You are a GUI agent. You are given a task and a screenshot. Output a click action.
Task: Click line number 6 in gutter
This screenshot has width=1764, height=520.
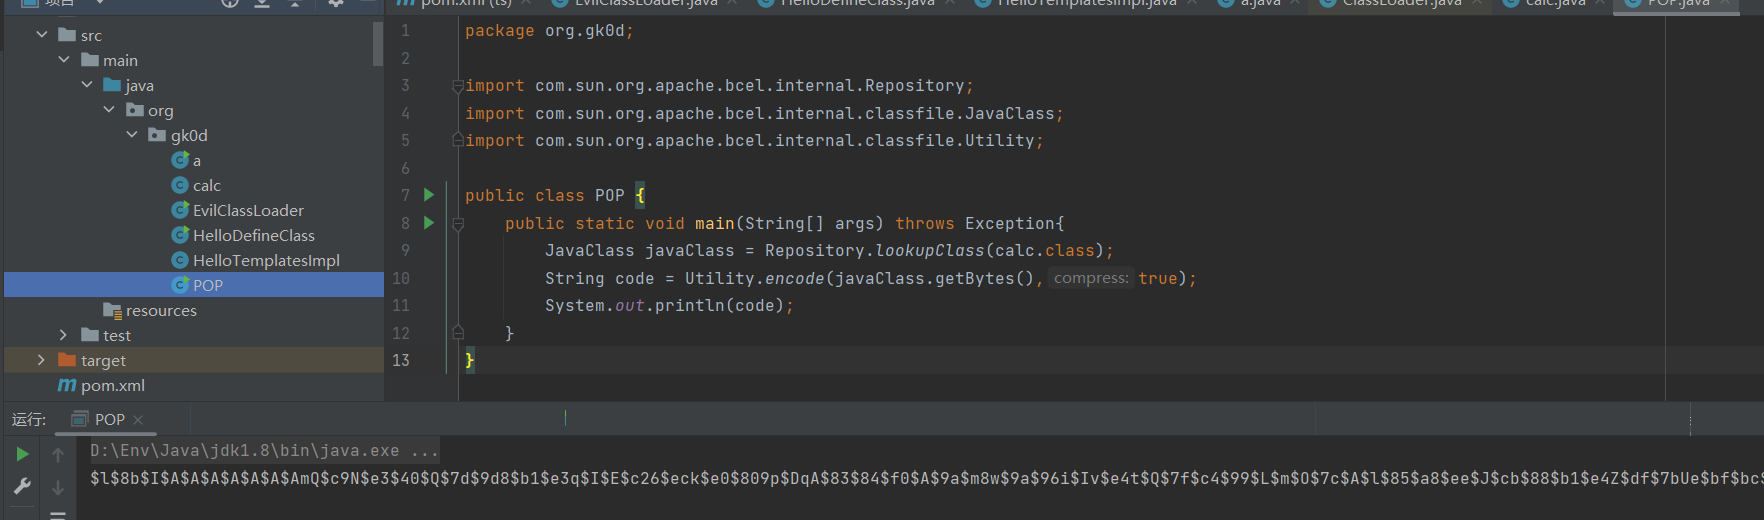click(405, 168)
